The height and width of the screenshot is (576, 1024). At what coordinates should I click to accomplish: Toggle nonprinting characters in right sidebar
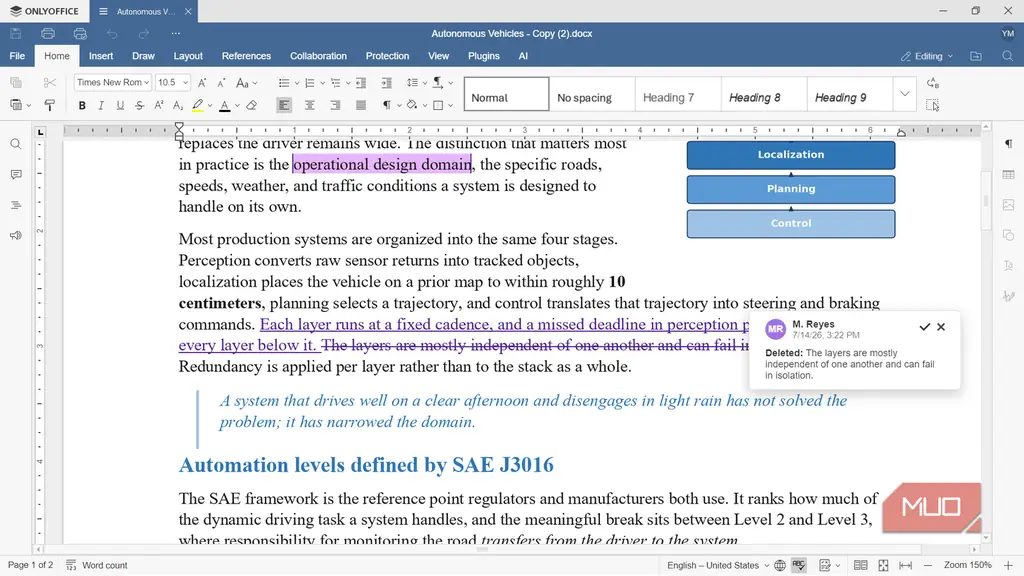coord(1008,144)
